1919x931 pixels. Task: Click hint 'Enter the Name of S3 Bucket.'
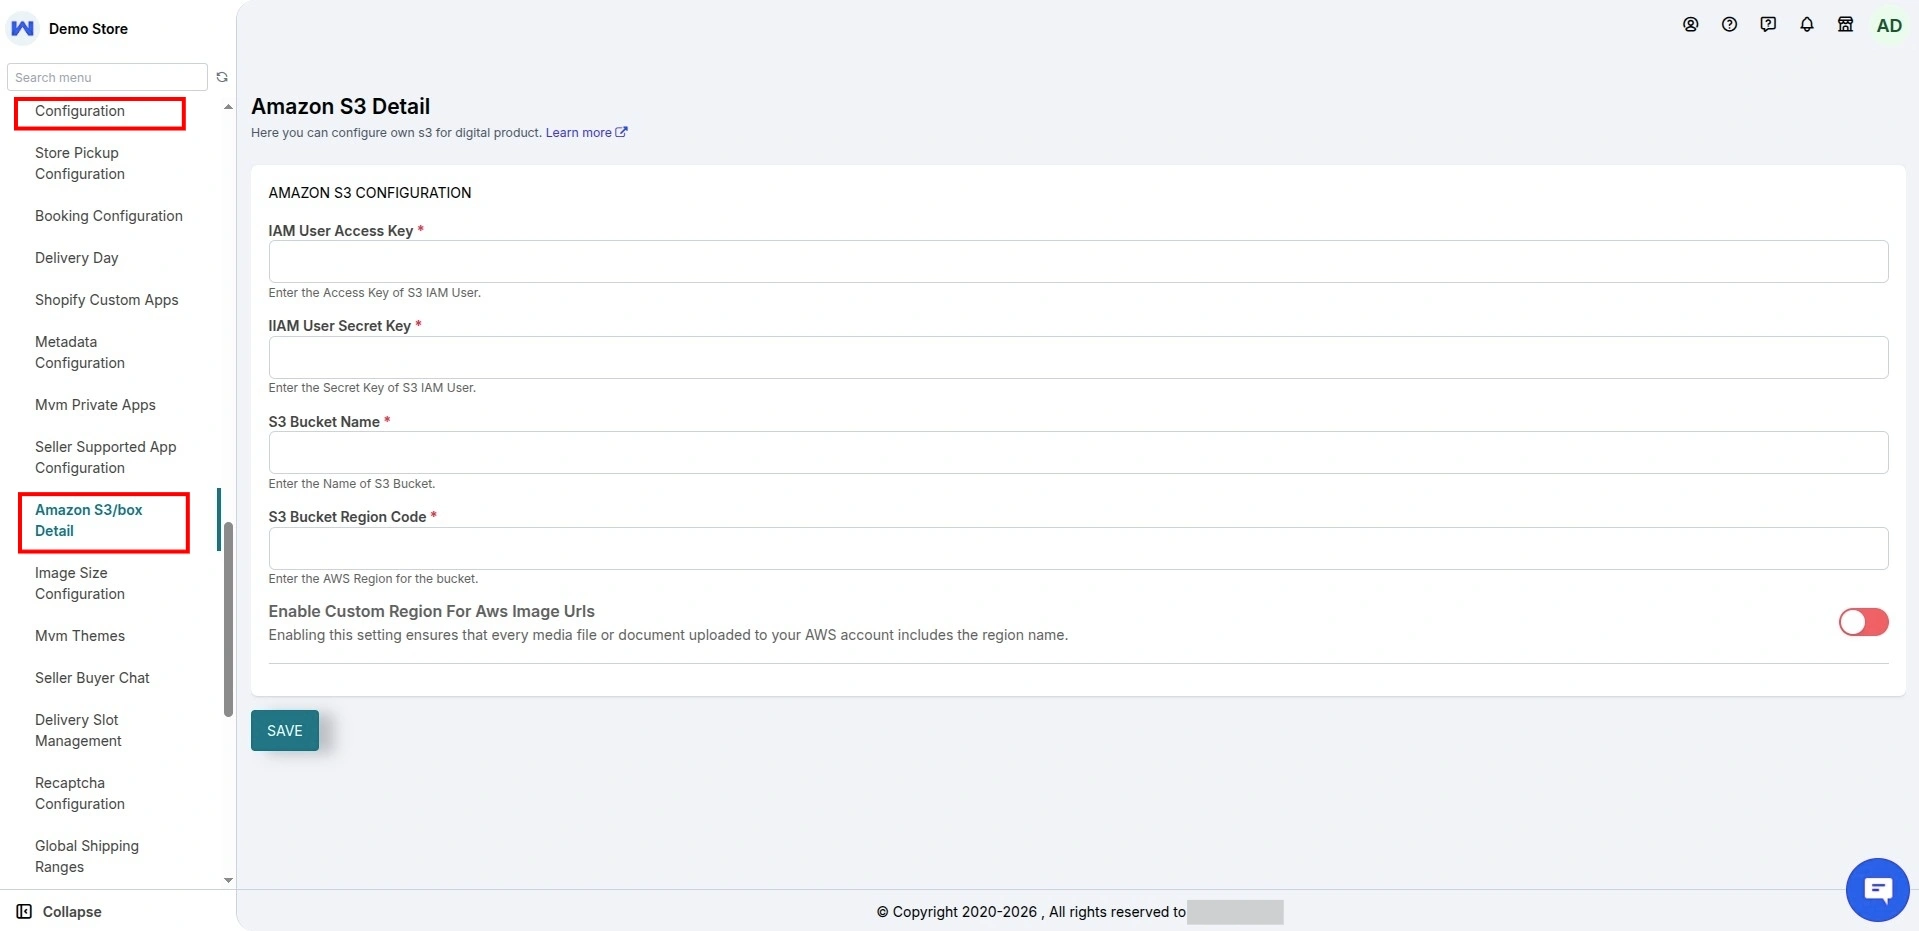pyautogui.click(x=352, y=484)
